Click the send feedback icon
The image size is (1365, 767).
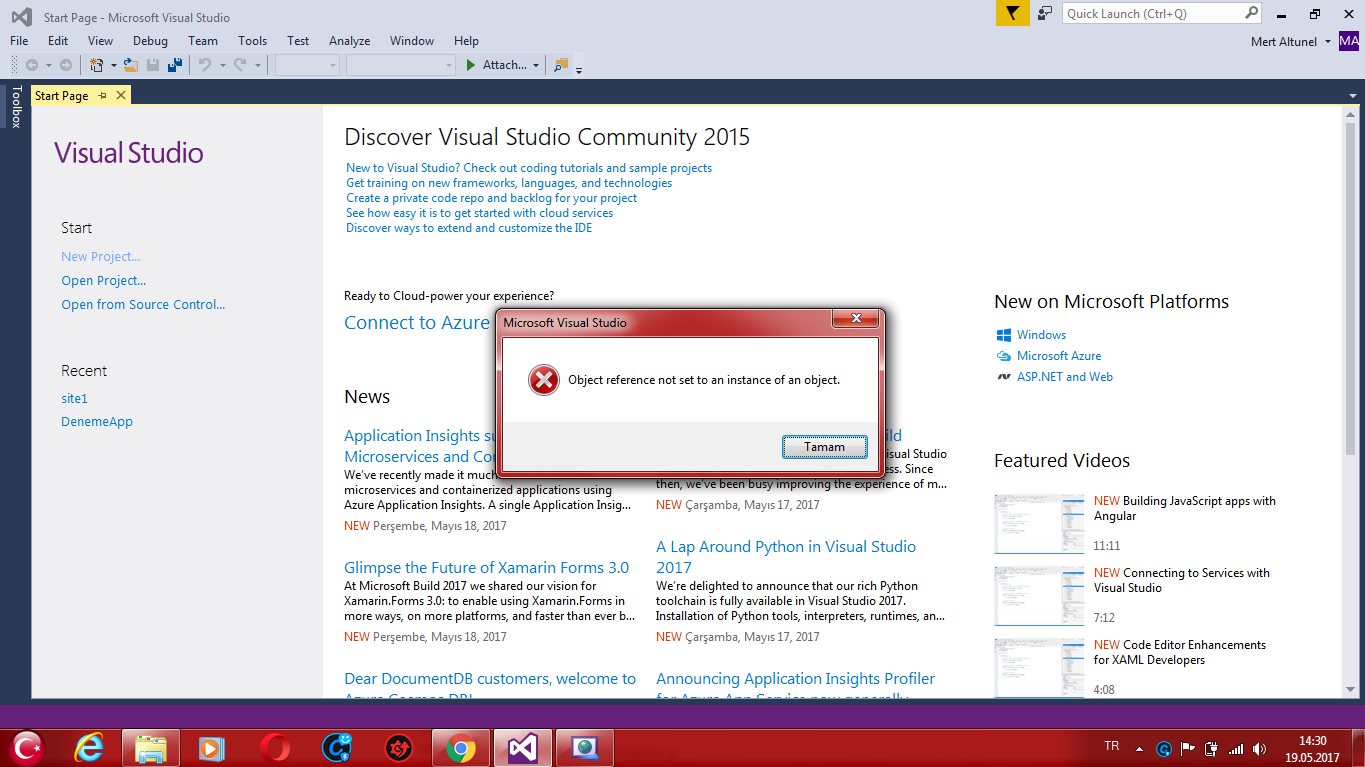(1045, 13)
